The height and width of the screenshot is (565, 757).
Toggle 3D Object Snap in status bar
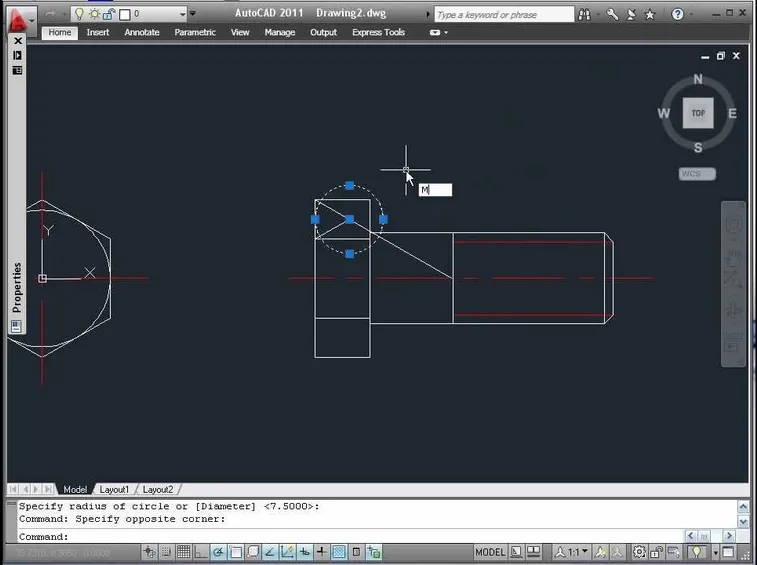coord(253,551)
